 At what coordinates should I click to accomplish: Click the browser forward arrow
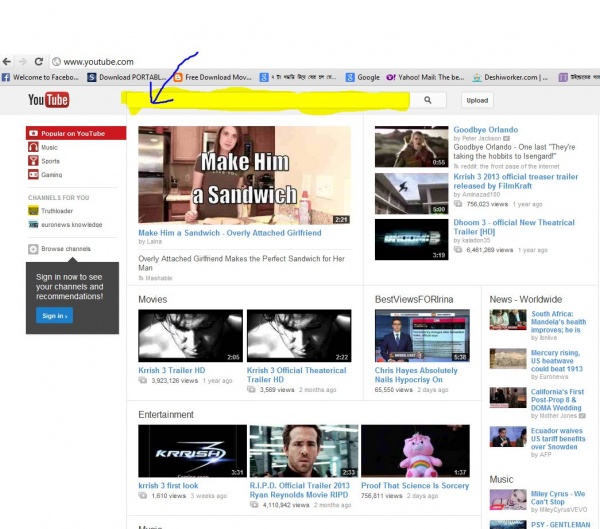coord(23,61)
